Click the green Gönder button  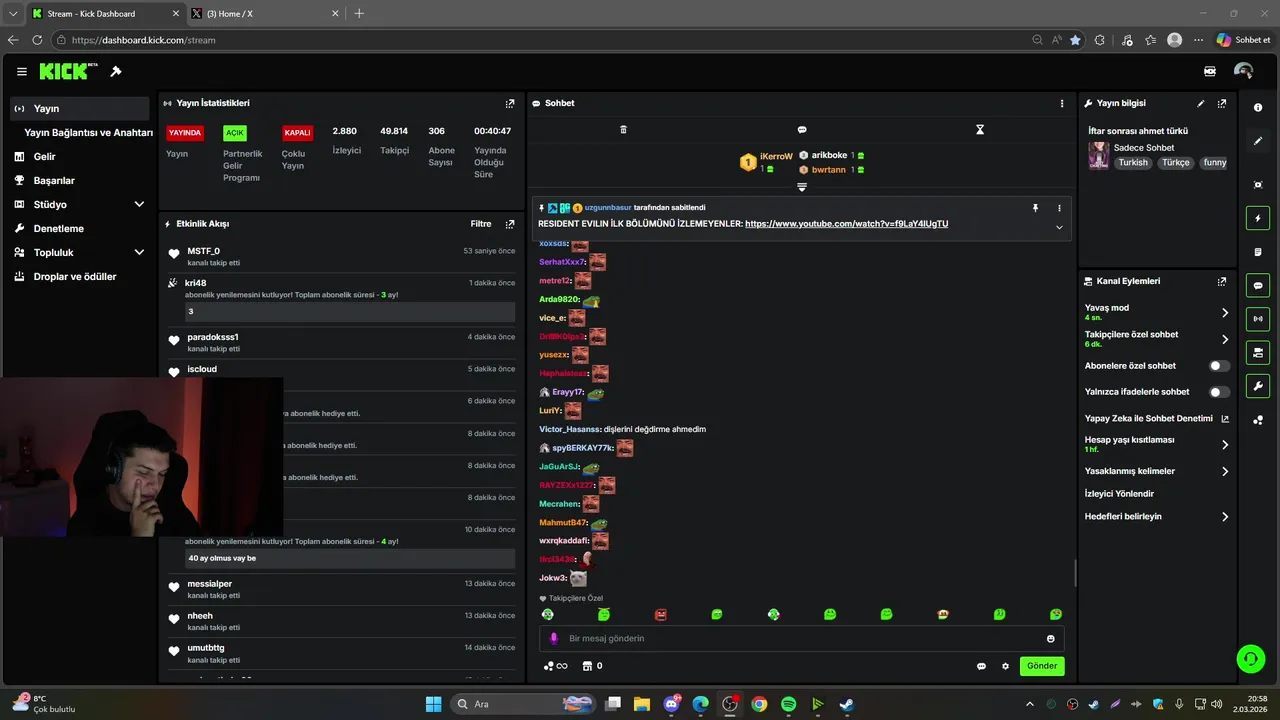click(1042, 666)
